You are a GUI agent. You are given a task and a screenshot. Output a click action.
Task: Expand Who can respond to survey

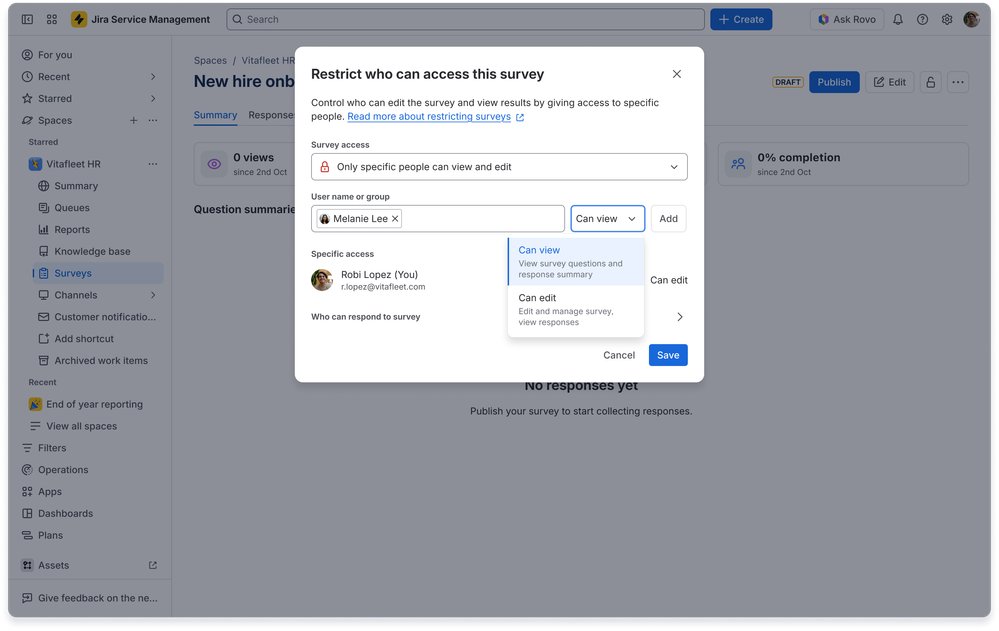tap(679, 316)
